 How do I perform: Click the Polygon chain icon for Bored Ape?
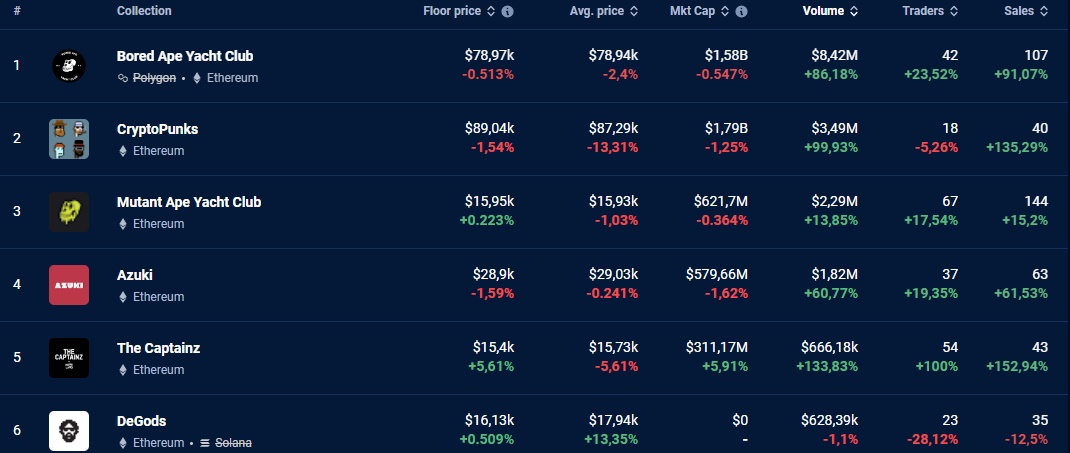[123, 78]
